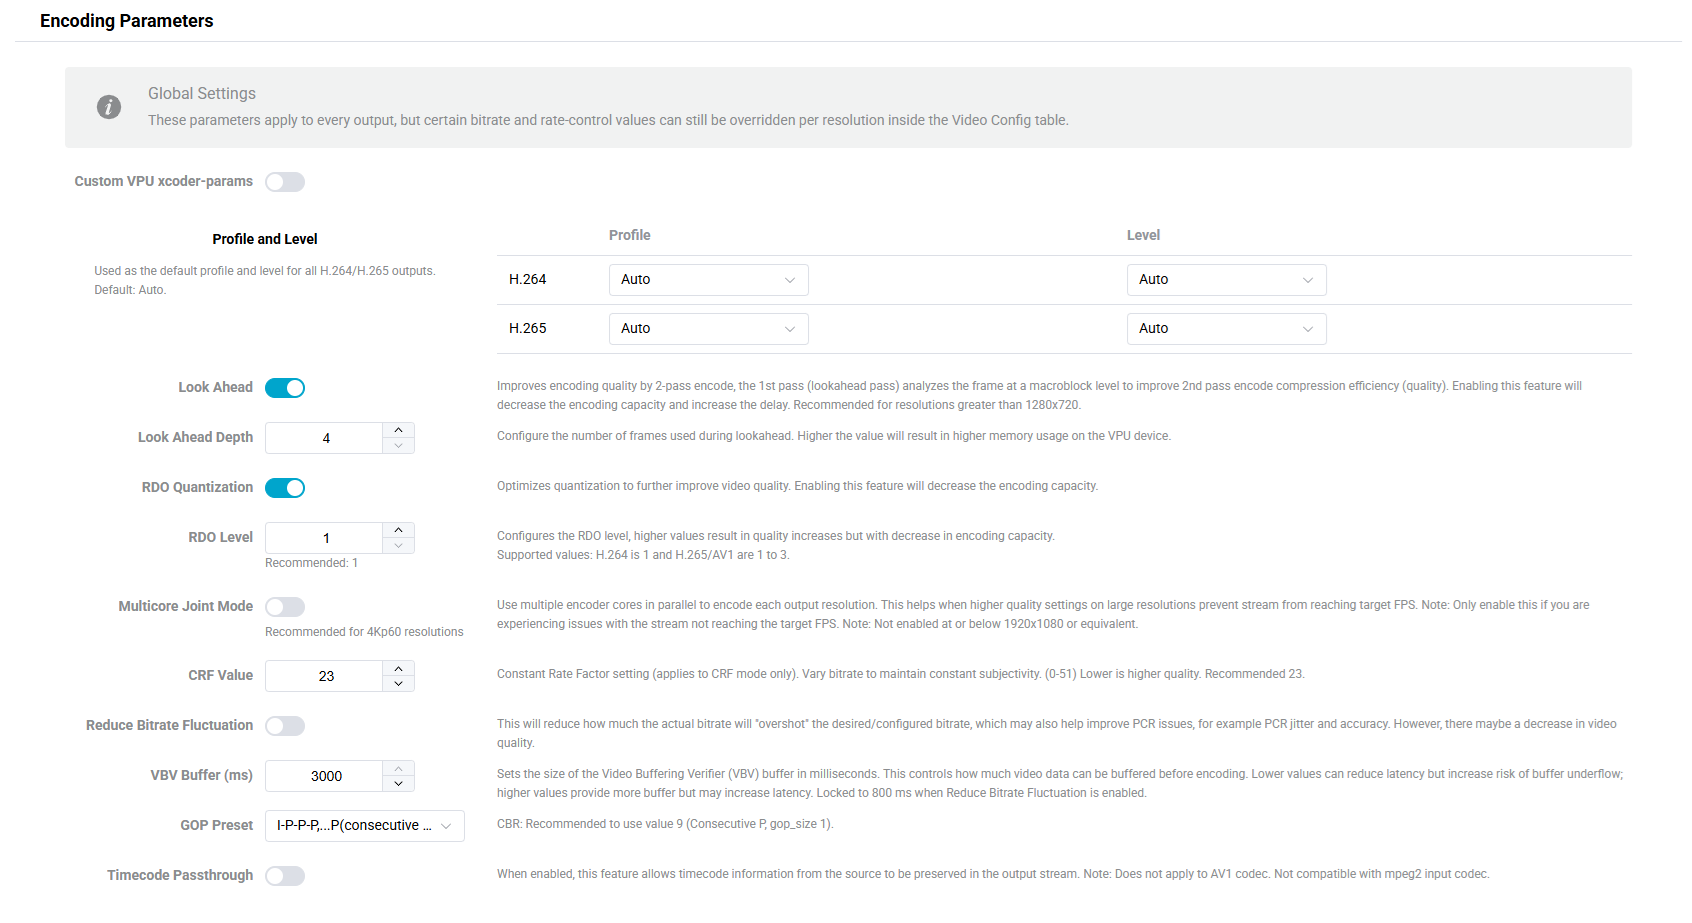Click the Look Ahead label
Screen dimensions: 1692x923
click(x=215, y=387)
